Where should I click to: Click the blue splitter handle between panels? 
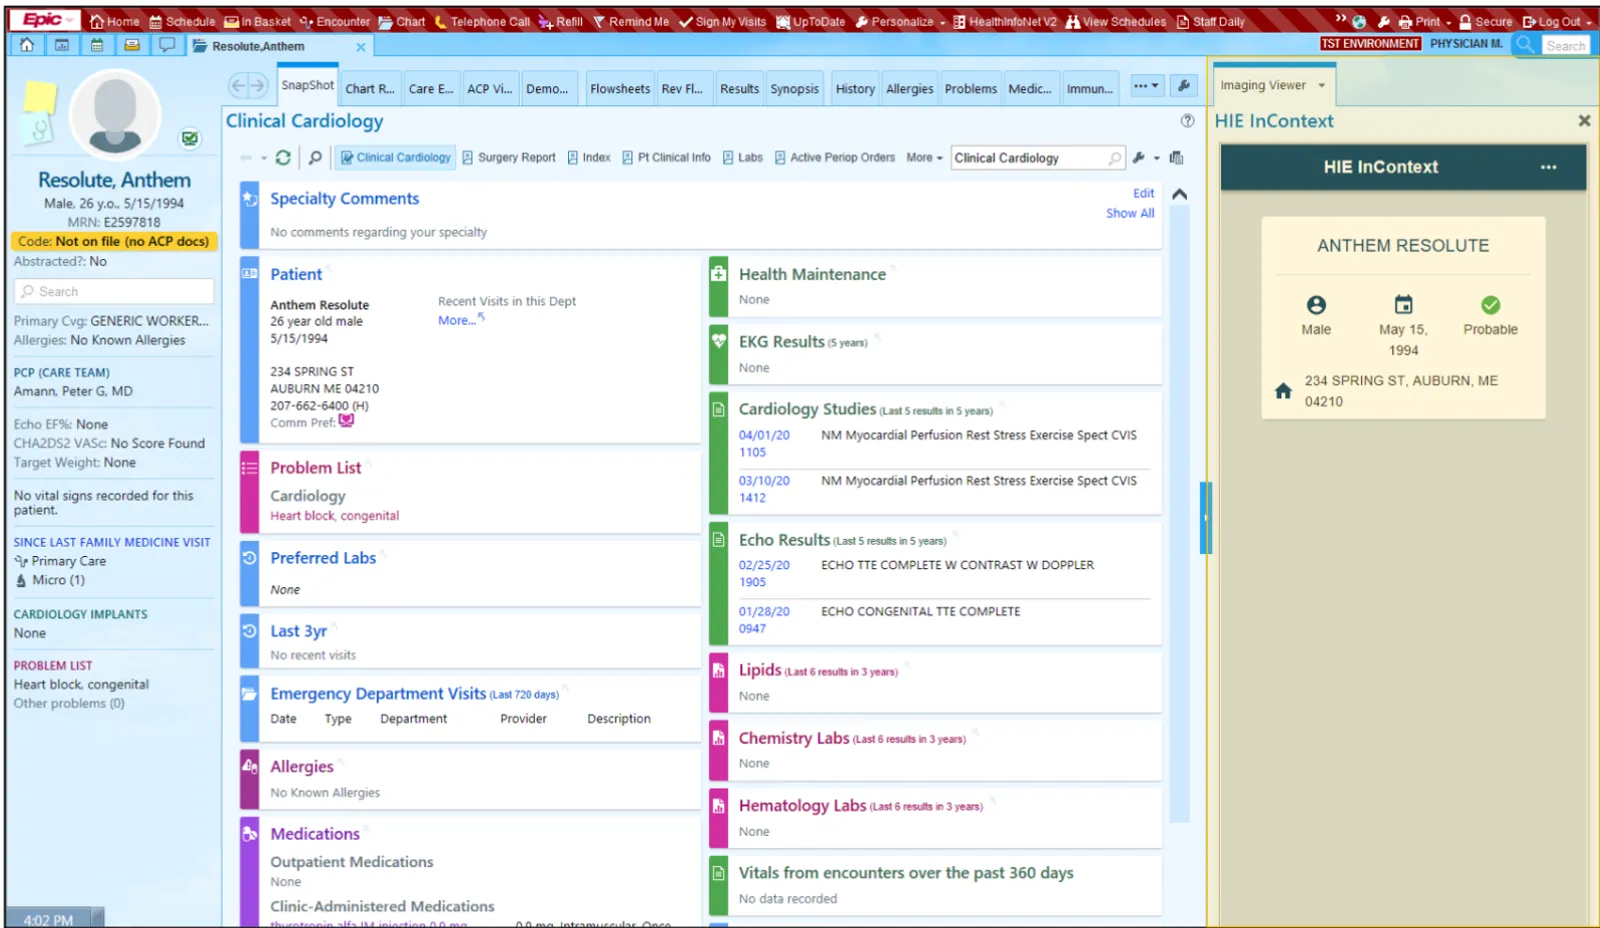click(1206, 518)
